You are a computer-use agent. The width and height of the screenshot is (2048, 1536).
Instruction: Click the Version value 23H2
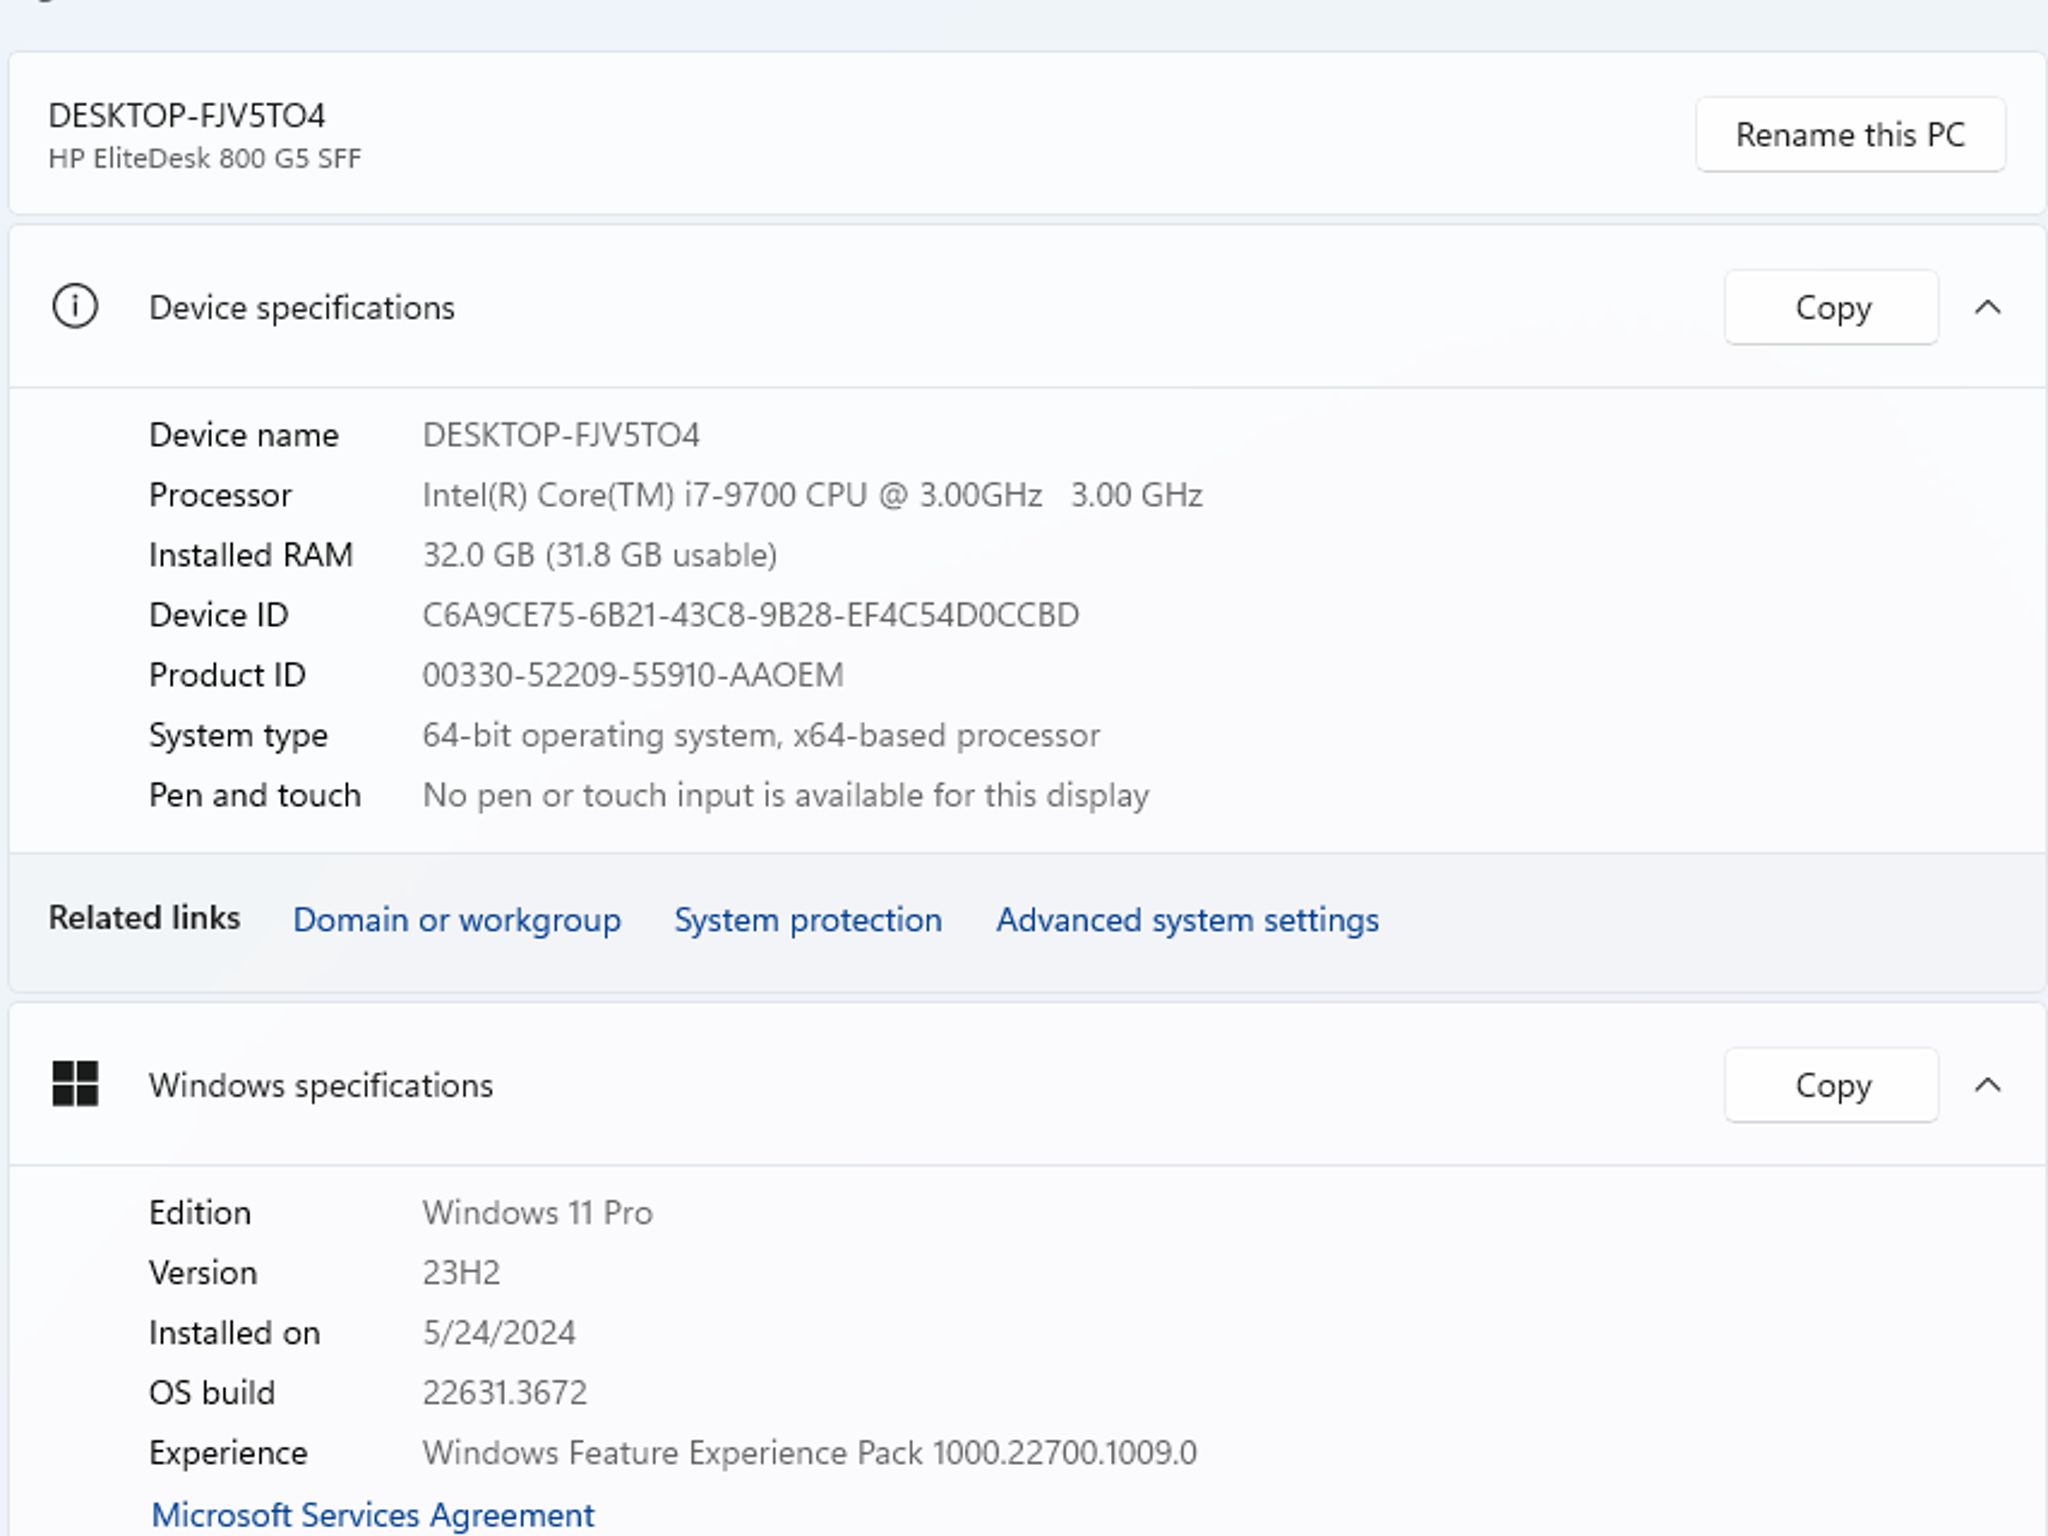click(461, 1273)
